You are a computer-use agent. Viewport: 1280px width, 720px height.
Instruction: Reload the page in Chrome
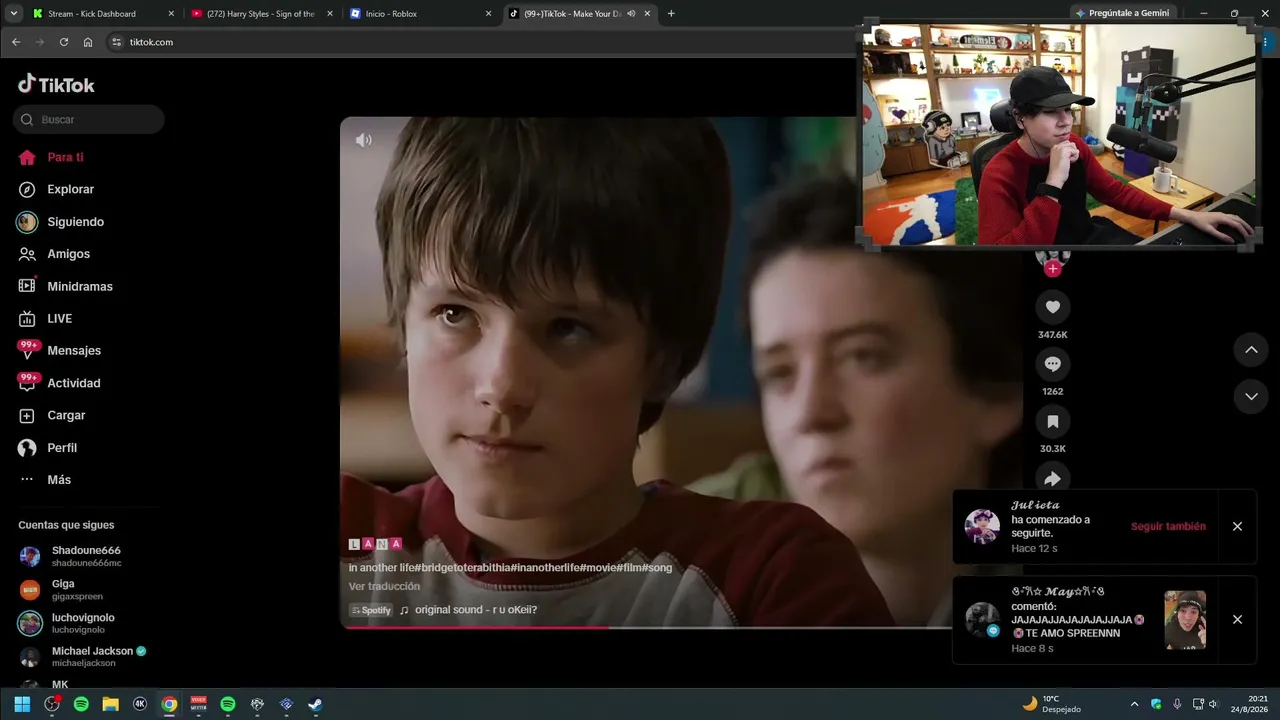pyautogui.click(x=64, y=42)
